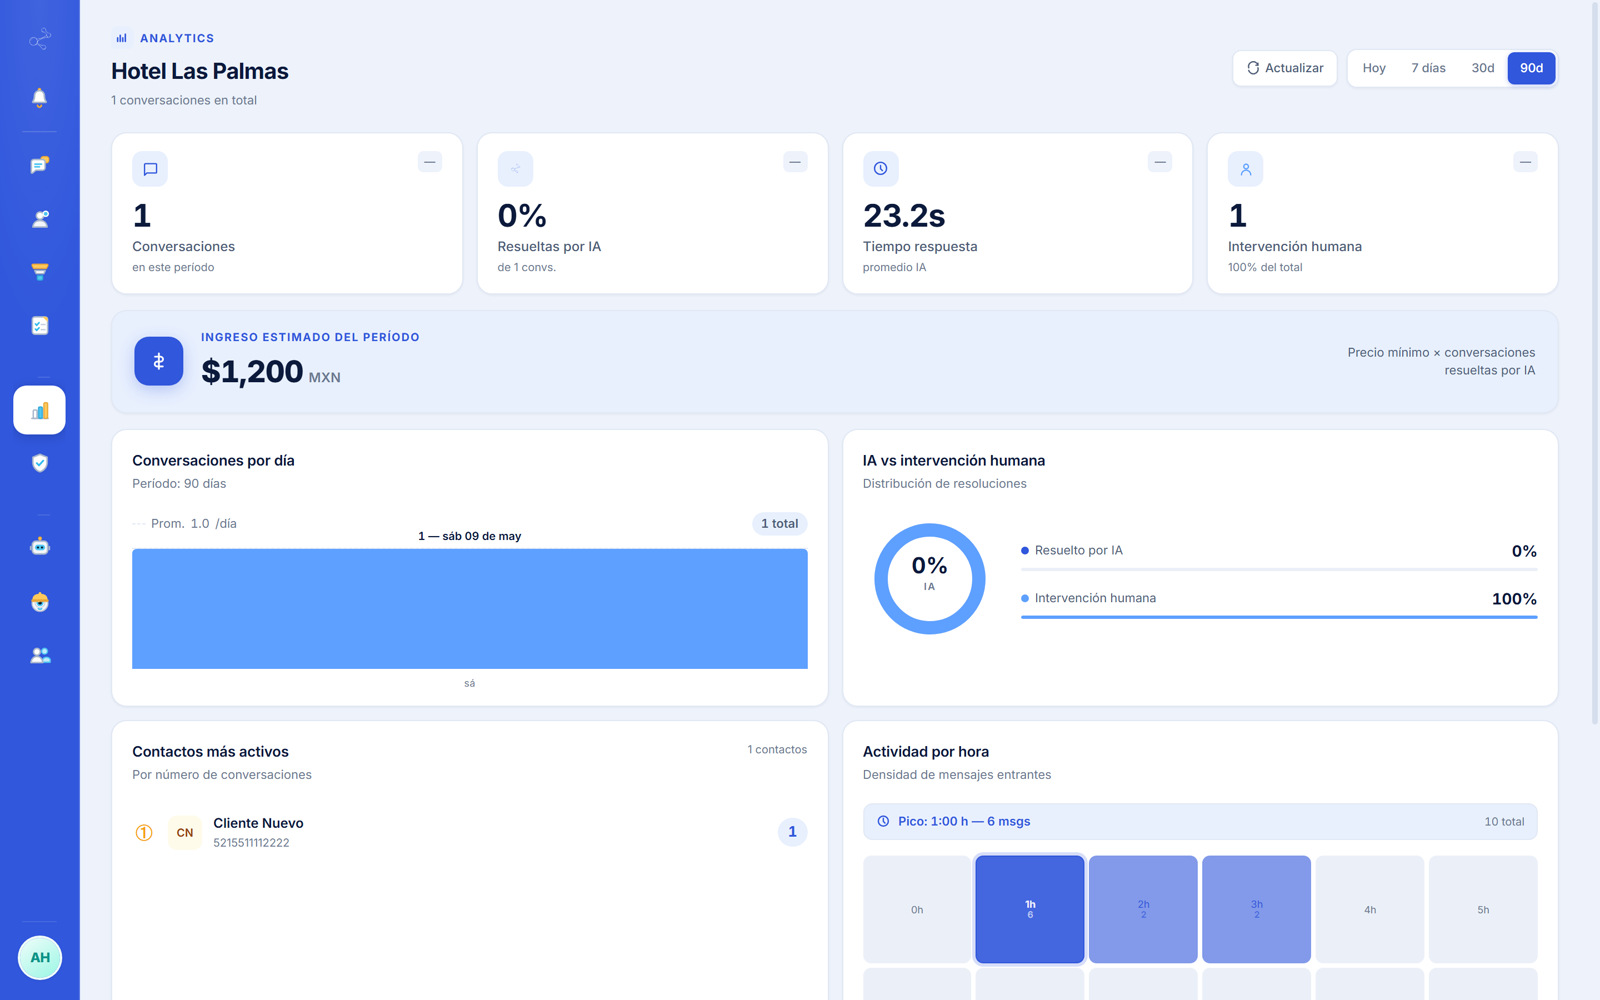
Task: Open the team users icon in the sidebar
Action: [x=39, y=655]
